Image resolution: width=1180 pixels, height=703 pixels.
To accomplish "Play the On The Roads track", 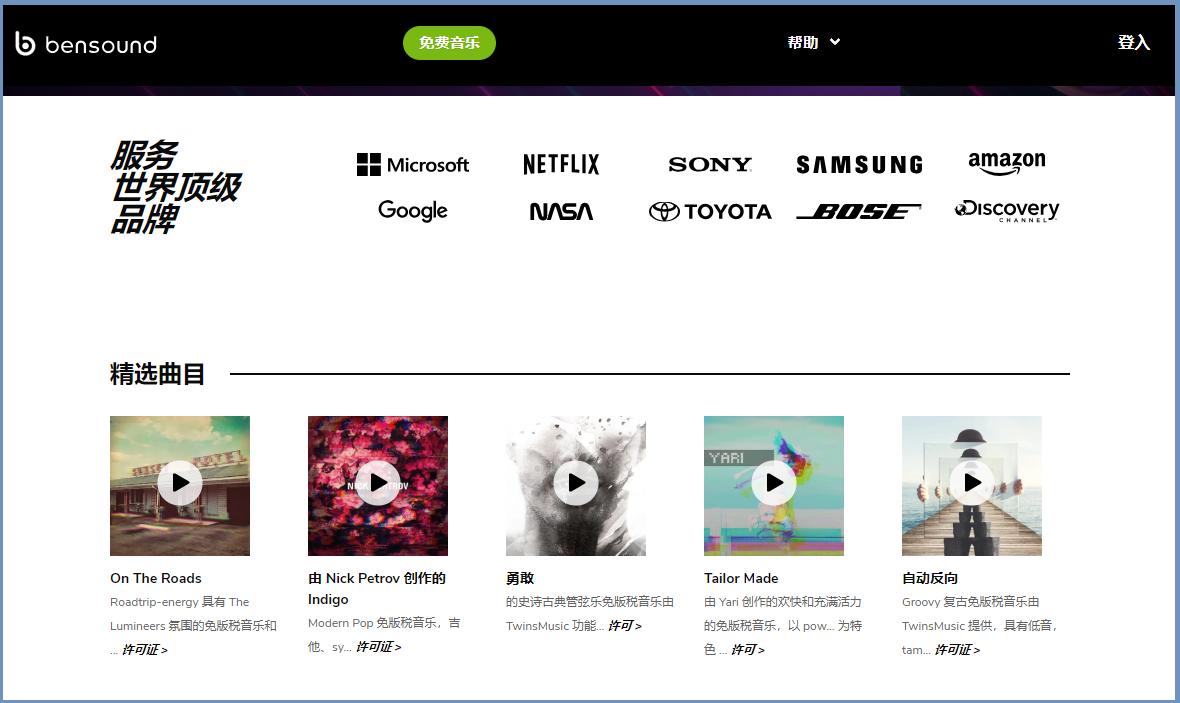I will pos(180,482).
